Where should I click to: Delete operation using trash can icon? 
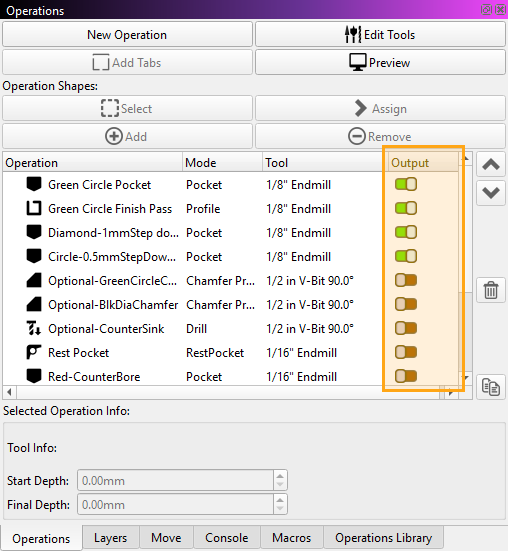[x=491, y=290]
